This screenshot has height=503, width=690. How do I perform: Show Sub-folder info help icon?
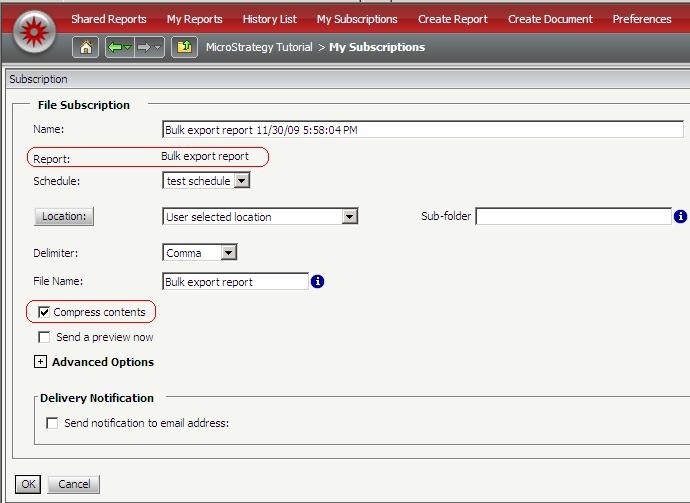coord(680,216)
